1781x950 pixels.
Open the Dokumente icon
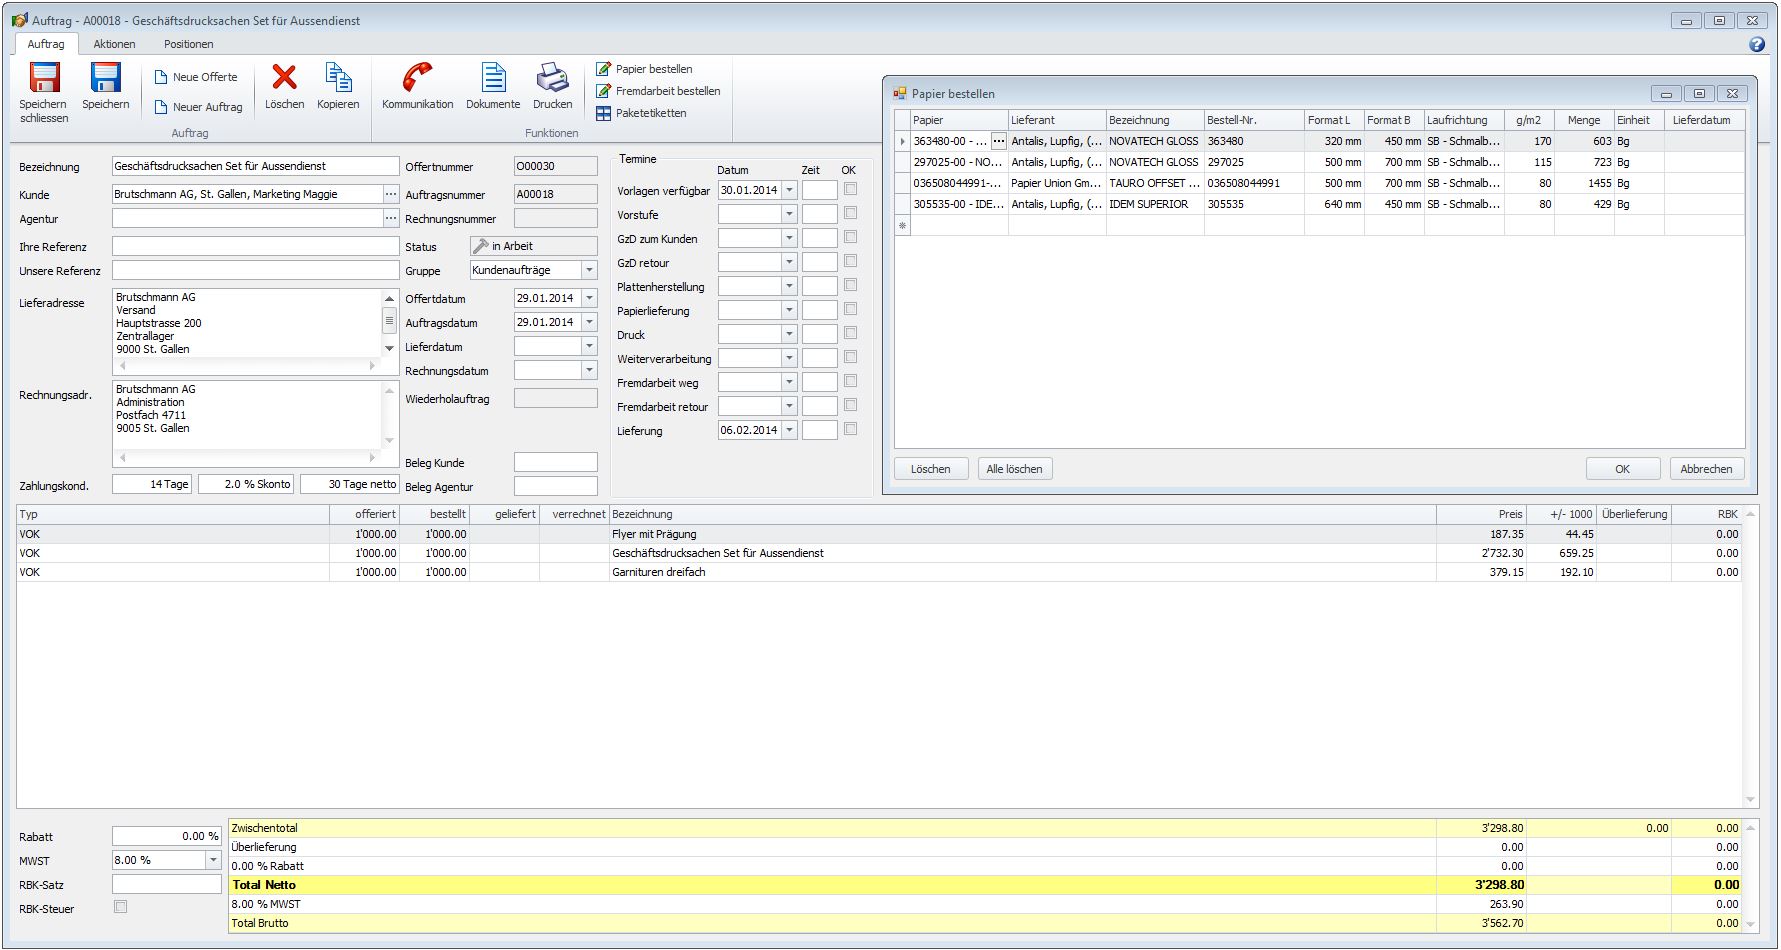point(493,78)
